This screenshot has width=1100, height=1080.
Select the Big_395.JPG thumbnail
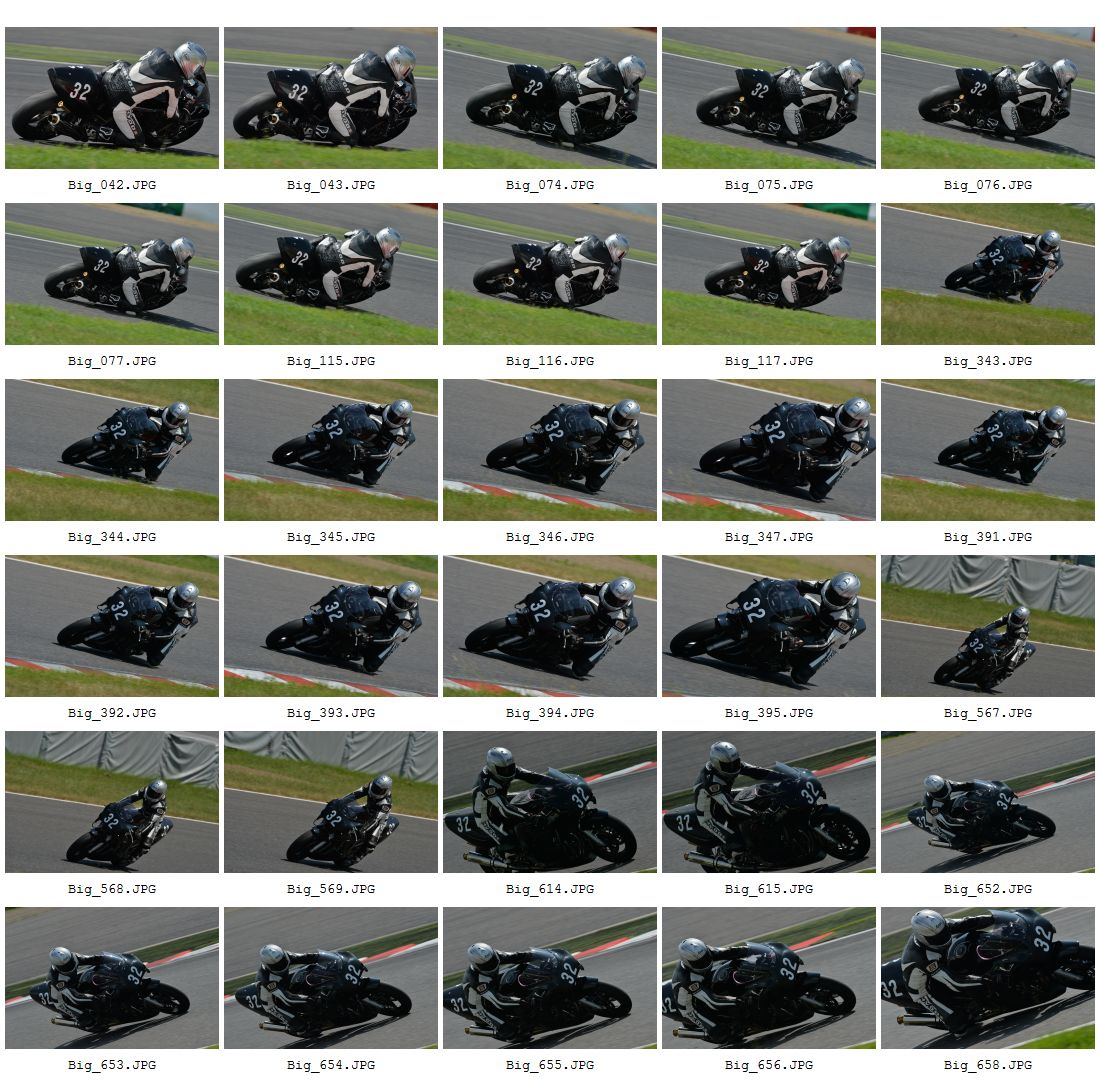(x=769, y=627)
